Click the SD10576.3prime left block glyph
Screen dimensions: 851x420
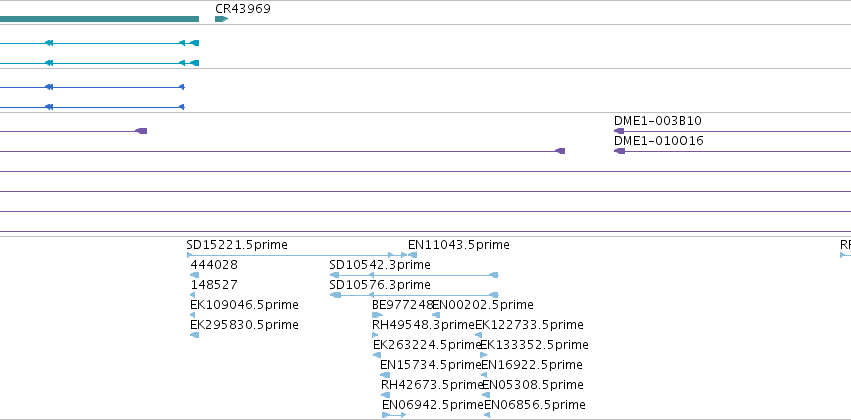coord(335,295)
